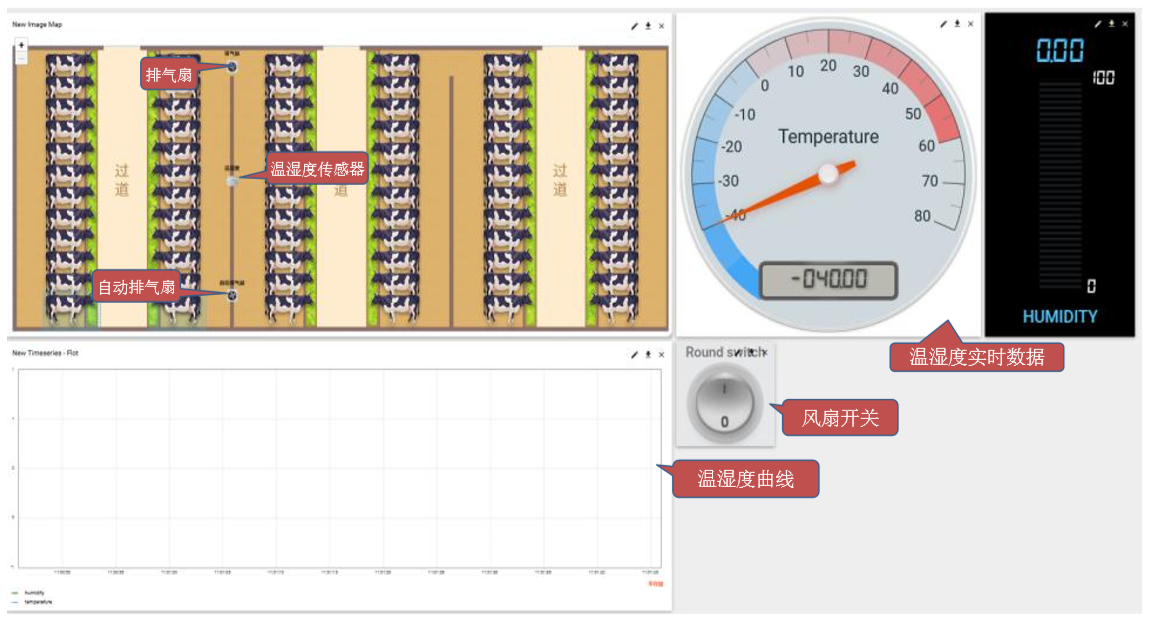Image resolution: width=1170 pixels, height=625 pixels.
Task: Click the edit pencil icon on New Timeseries - Flot
Action: click(x=635, y=354)
